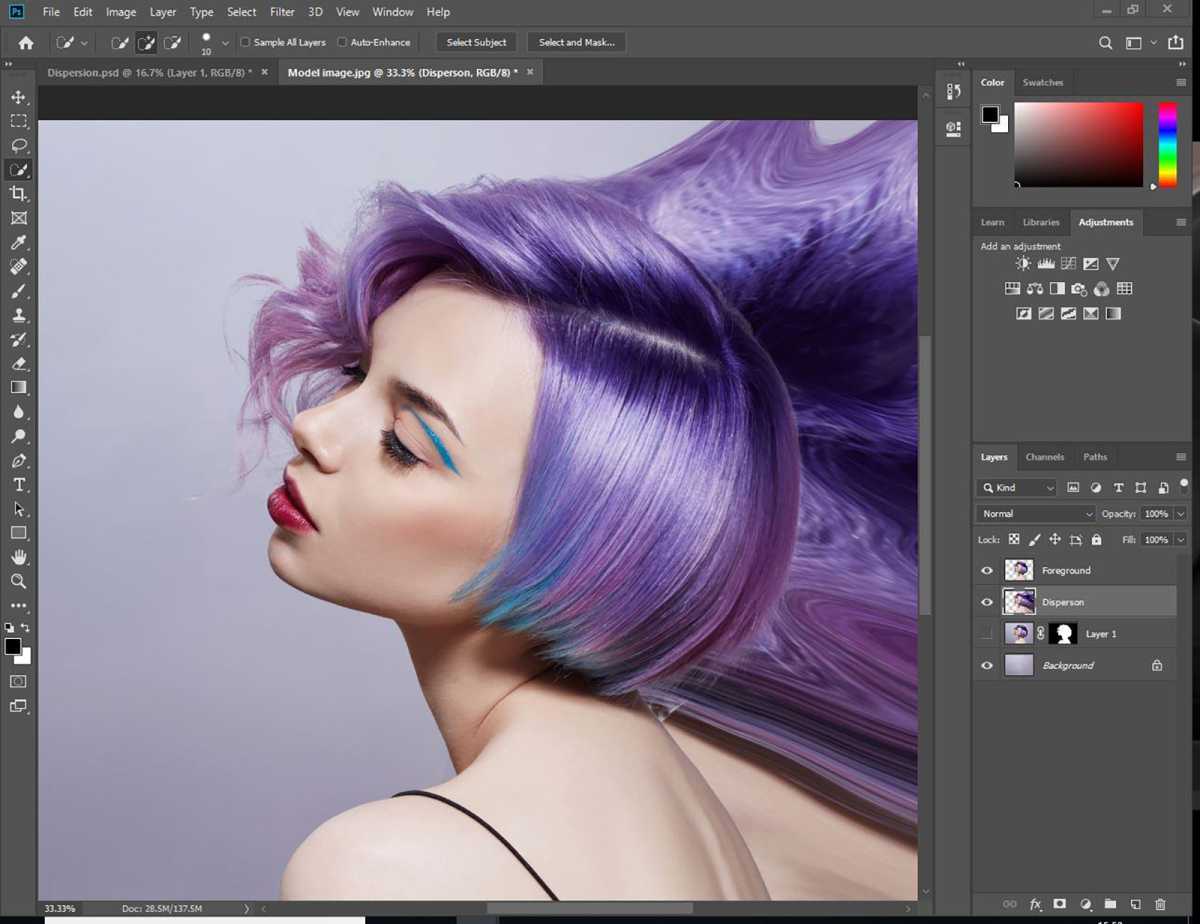
Task: Add a Brightness/Contrast adjustment layer
Action: point(1022,263)
